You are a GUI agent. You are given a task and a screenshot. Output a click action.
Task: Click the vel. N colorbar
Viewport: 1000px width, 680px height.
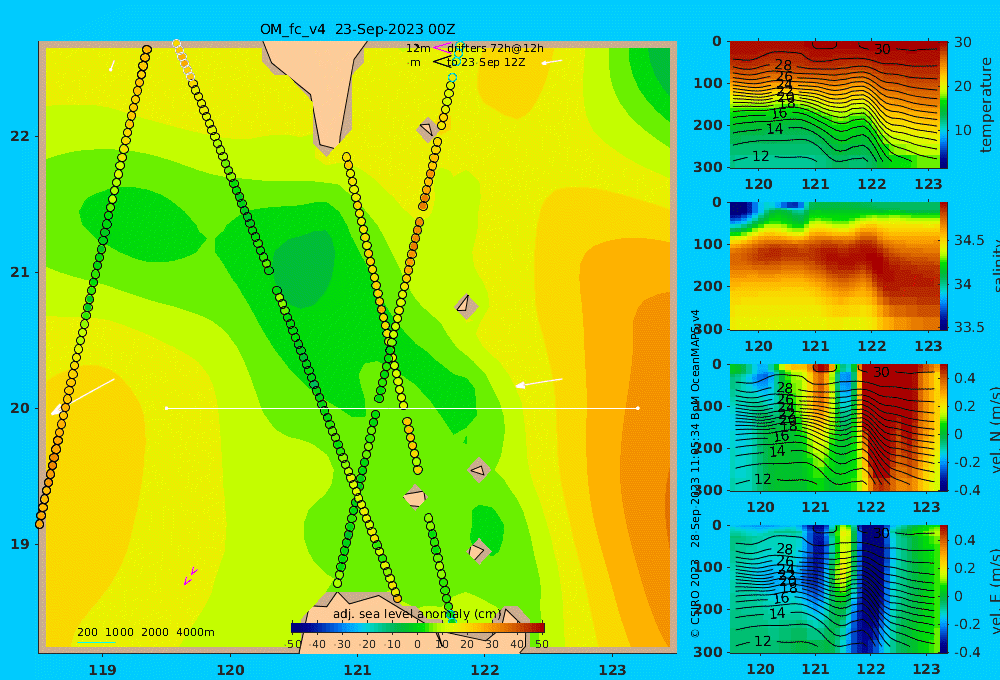coord(943,427)
